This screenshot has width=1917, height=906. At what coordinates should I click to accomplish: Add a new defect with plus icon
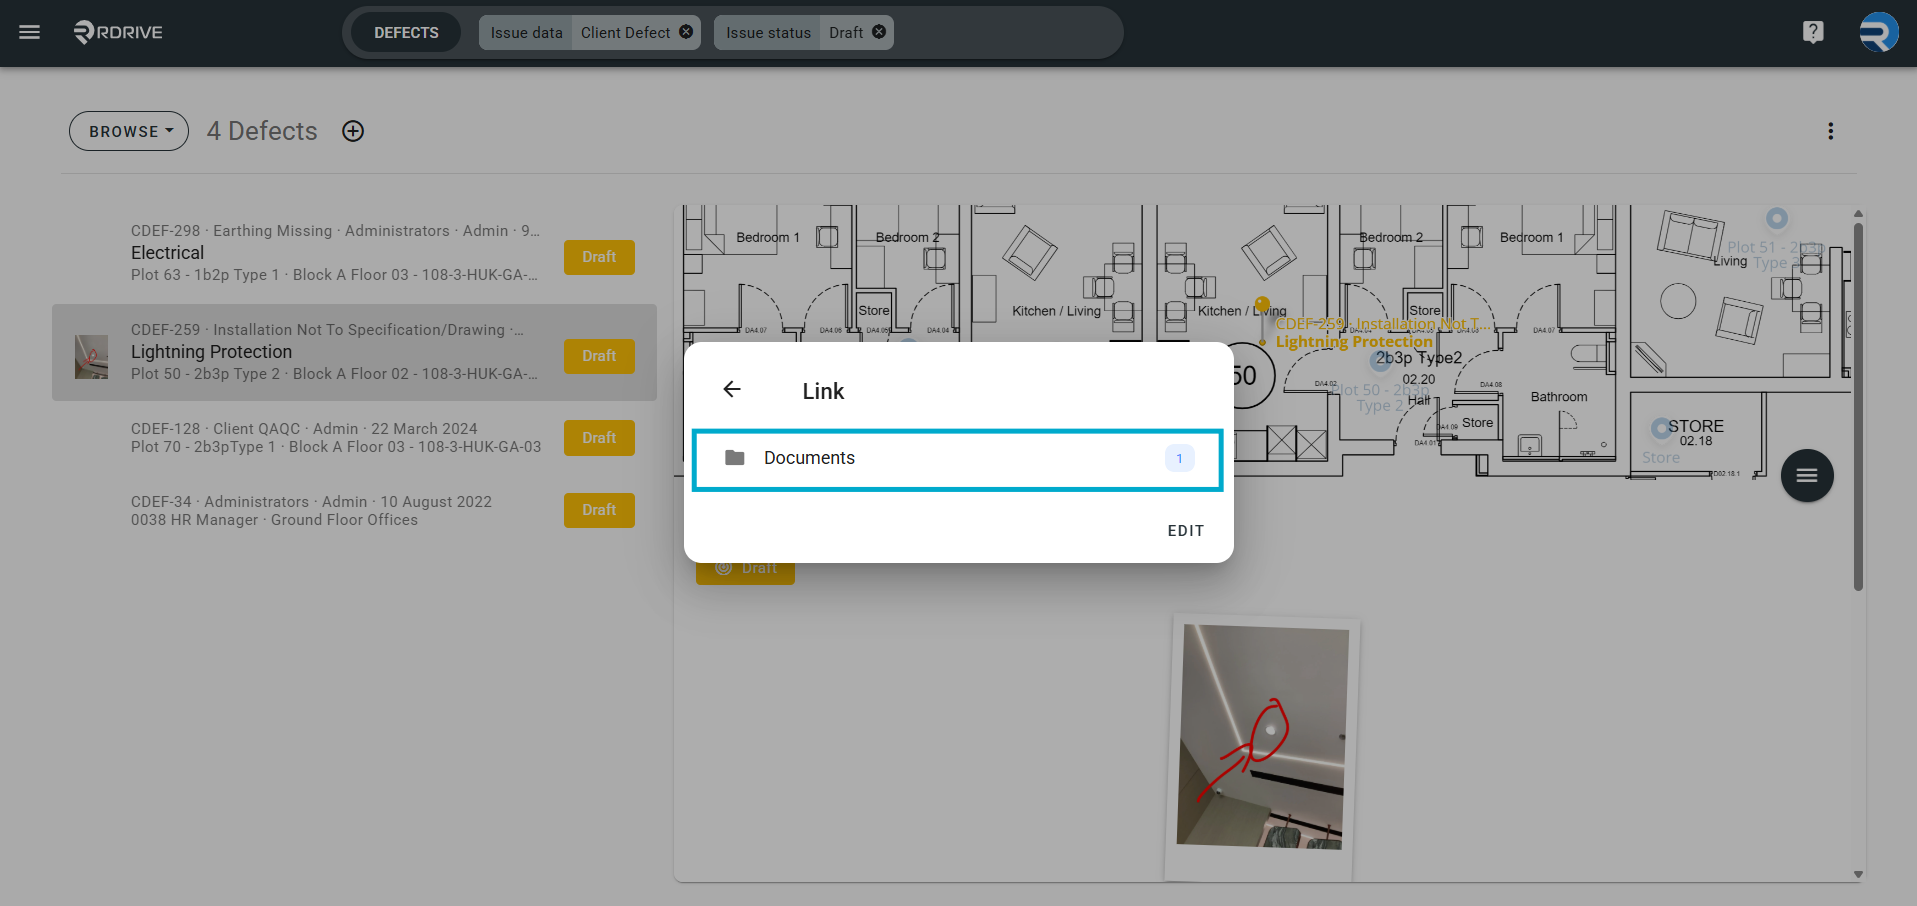click(353, 131)
